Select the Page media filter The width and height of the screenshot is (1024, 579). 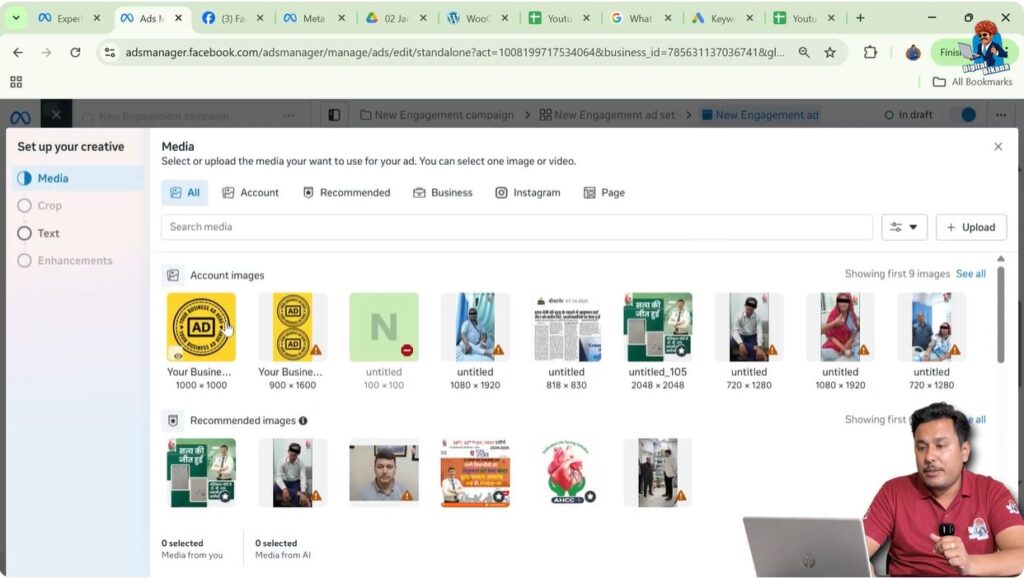coord(604,192)
